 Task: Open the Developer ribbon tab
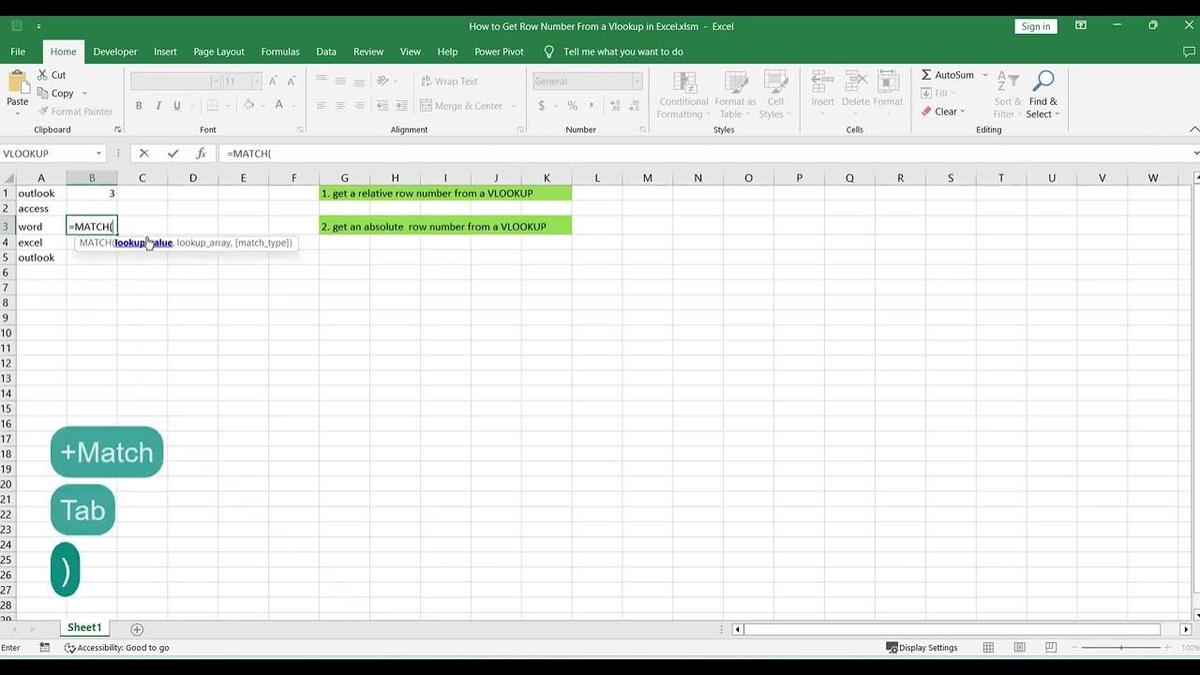[x=115, y=51]
